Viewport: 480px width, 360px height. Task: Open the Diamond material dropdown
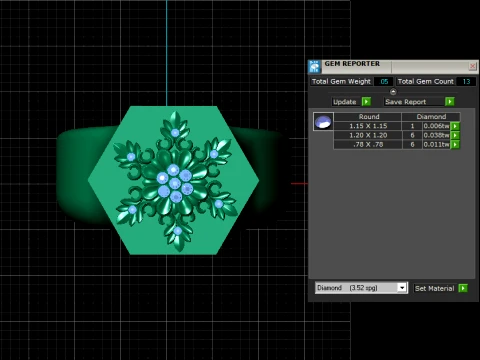(402, 288)
